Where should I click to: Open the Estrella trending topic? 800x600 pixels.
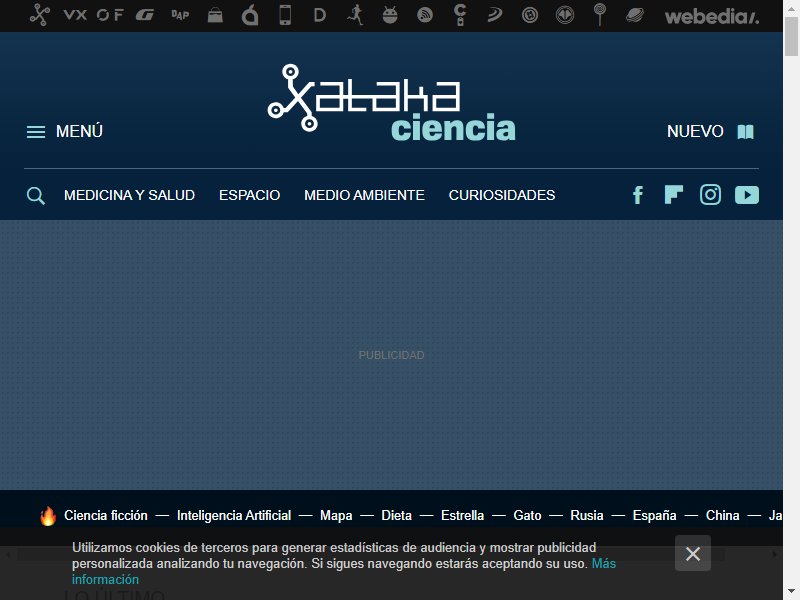pos(462,516)
